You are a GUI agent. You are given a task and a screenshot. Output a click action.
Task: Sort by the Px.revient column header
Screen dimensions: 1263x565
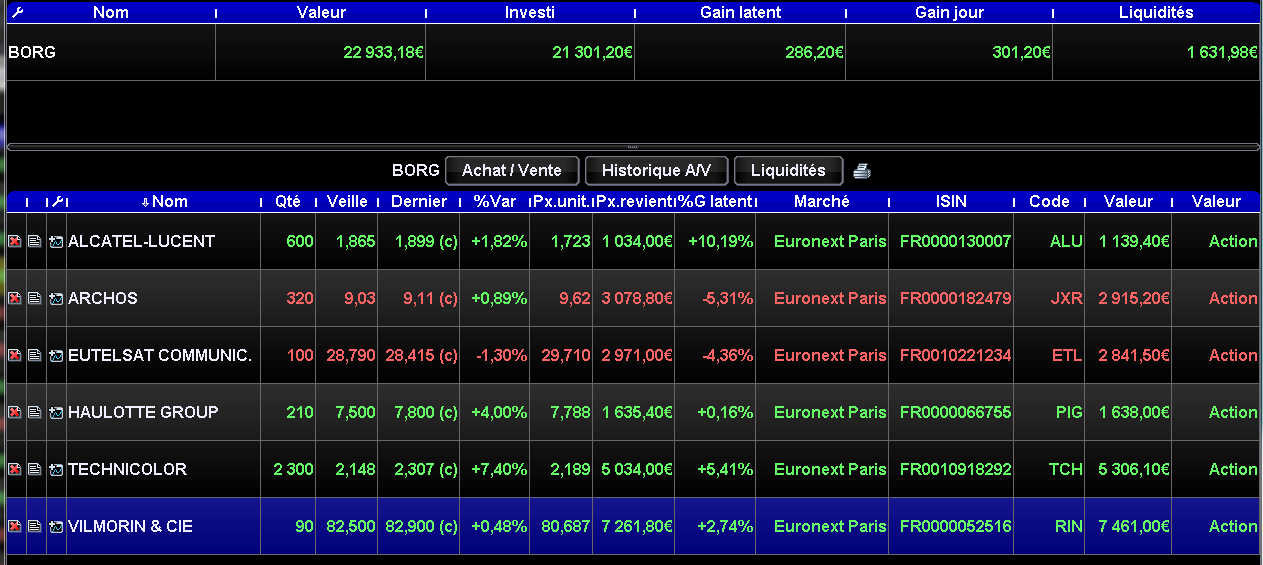point(635,202)
